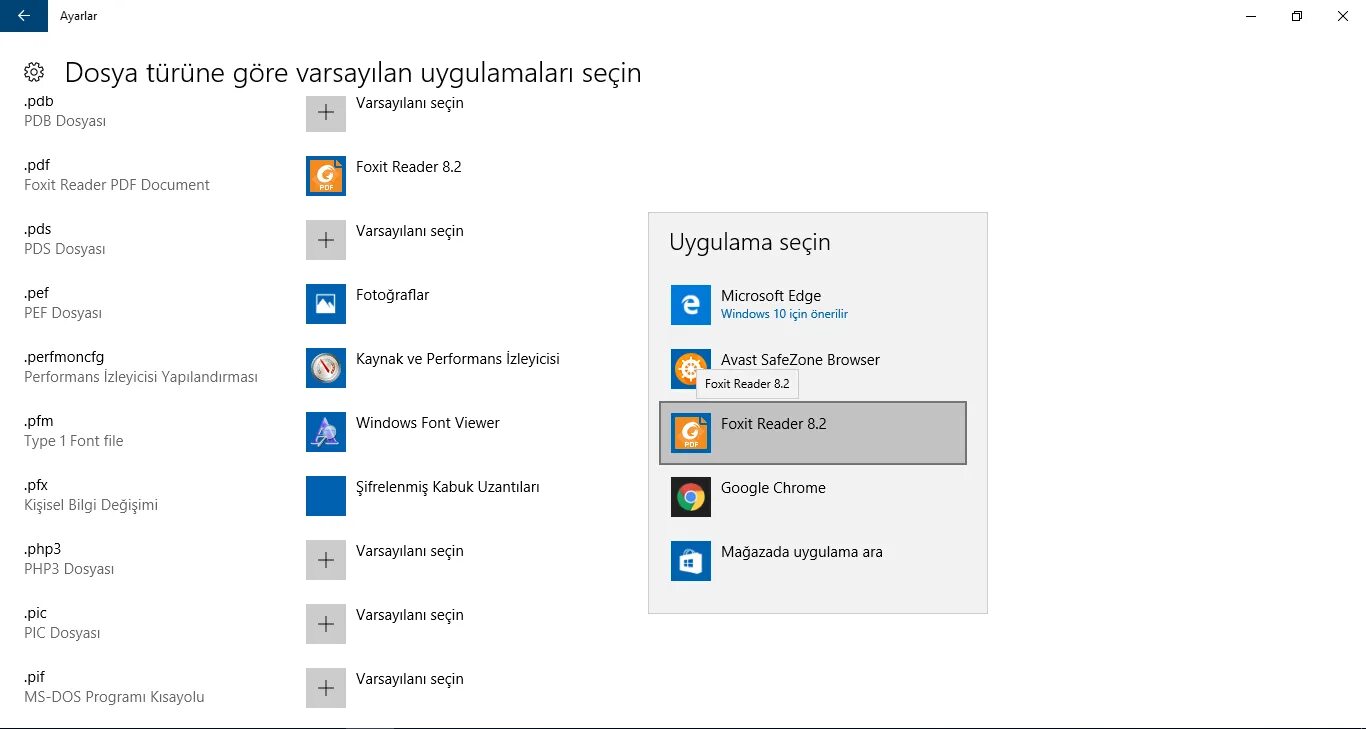Click Fotoğraflar label for .pef
The image size is (1366, 729).
pos(393,295)
